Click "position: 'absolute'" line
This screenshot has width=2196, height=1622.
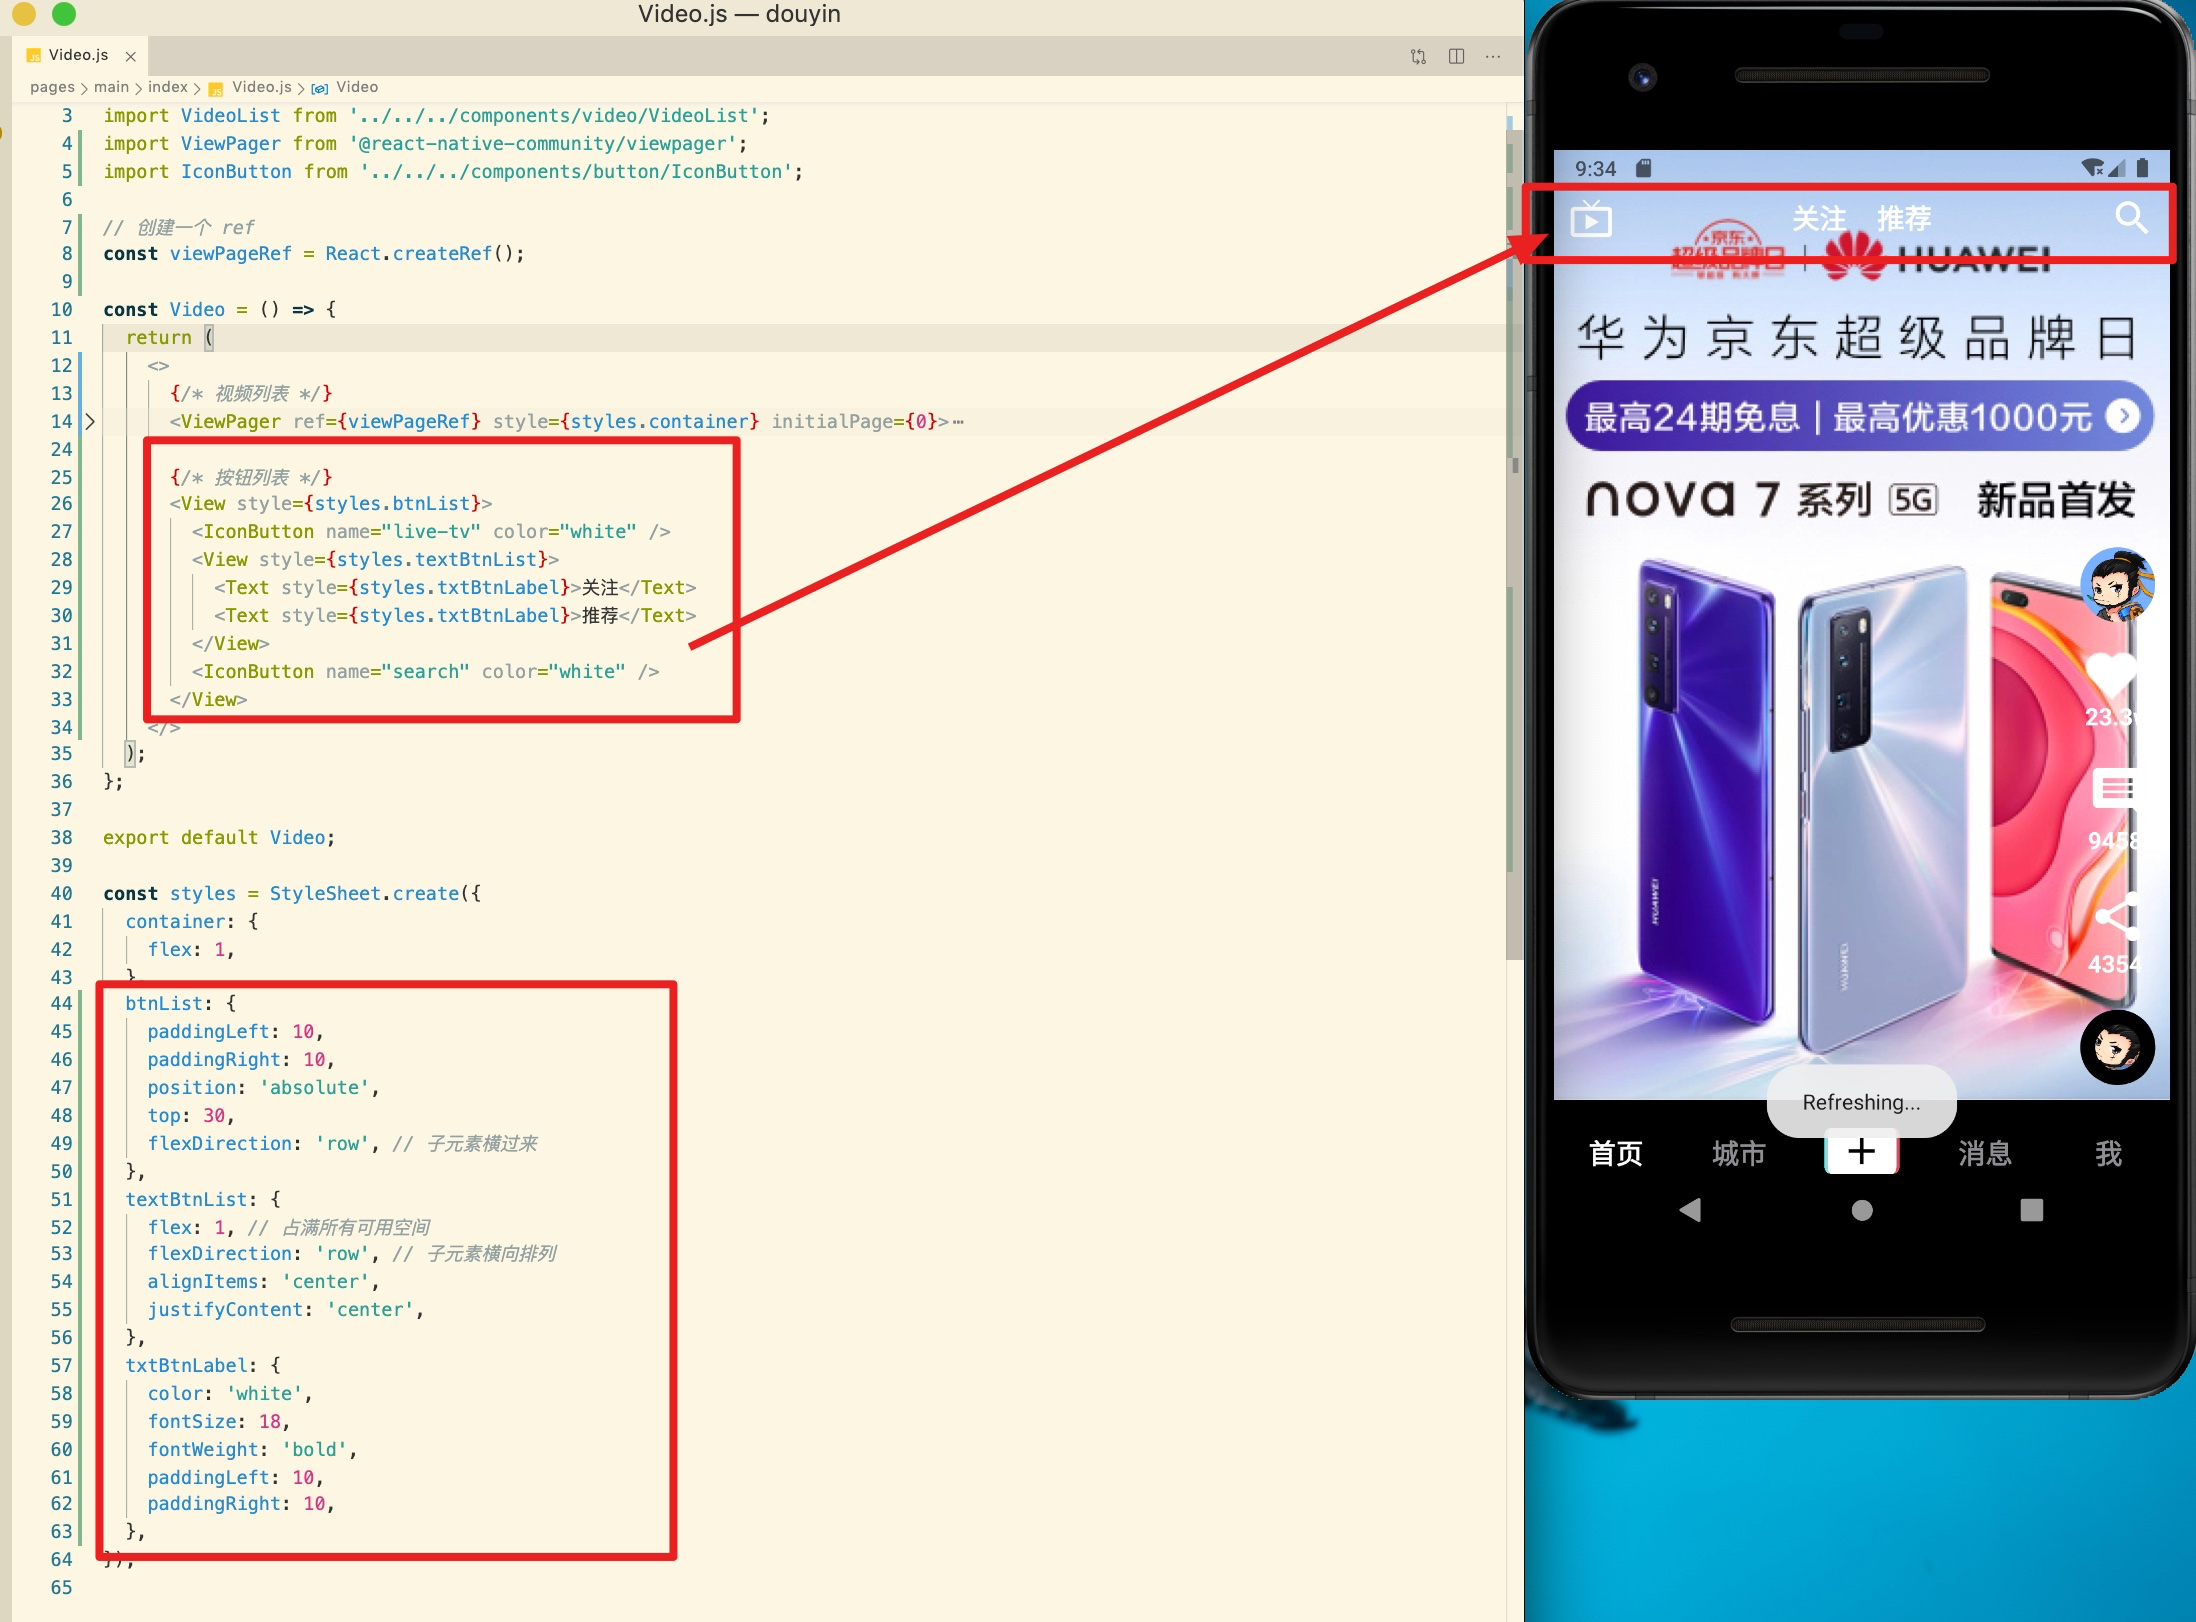[263, 1087]
